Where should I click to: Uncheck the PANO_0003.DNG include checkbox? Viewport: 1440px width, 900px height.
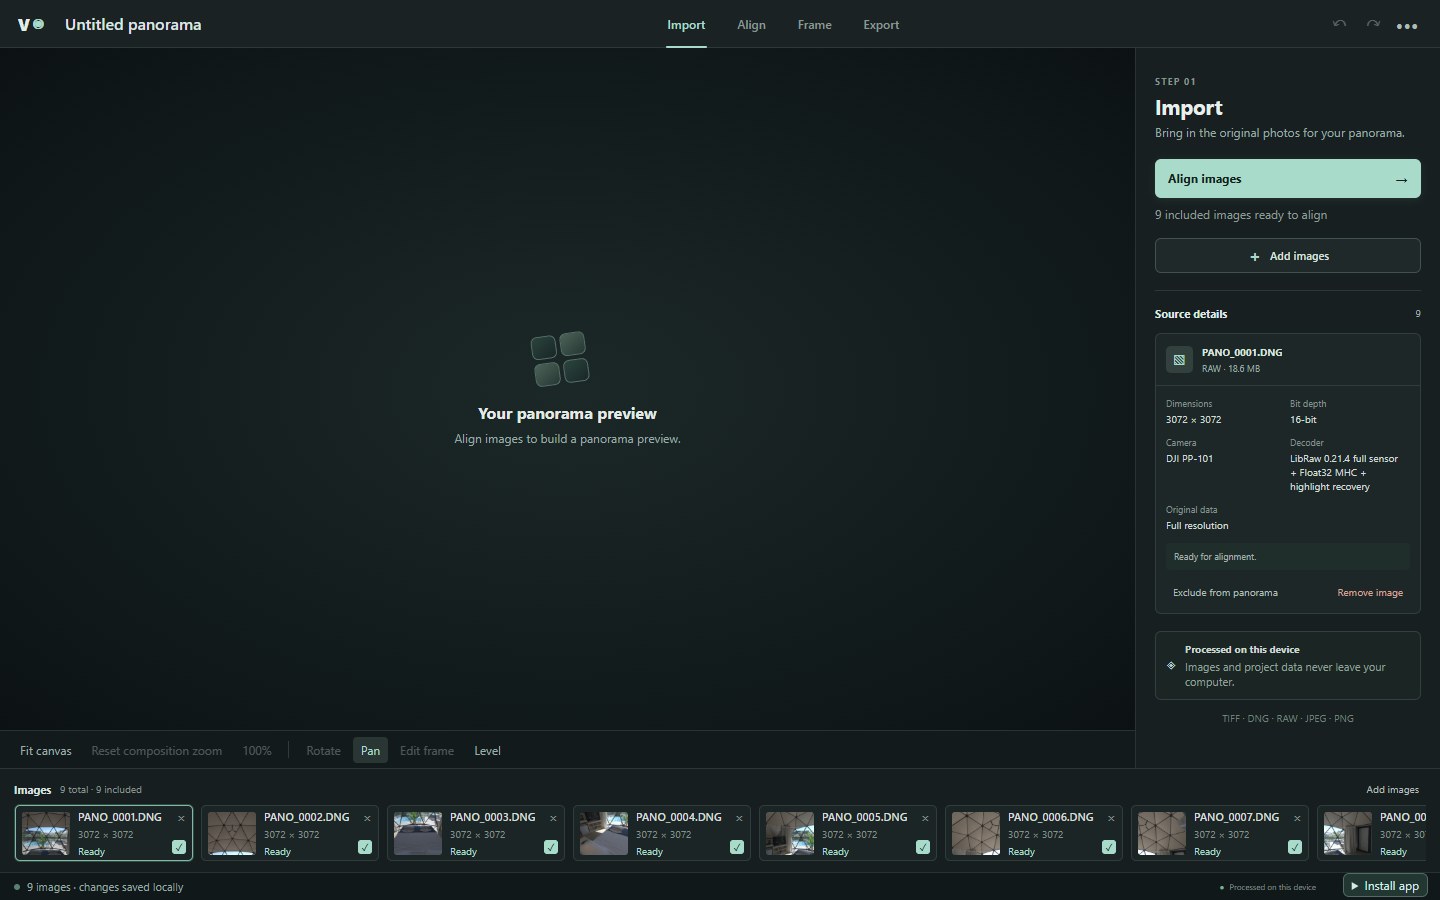[551, 847]
